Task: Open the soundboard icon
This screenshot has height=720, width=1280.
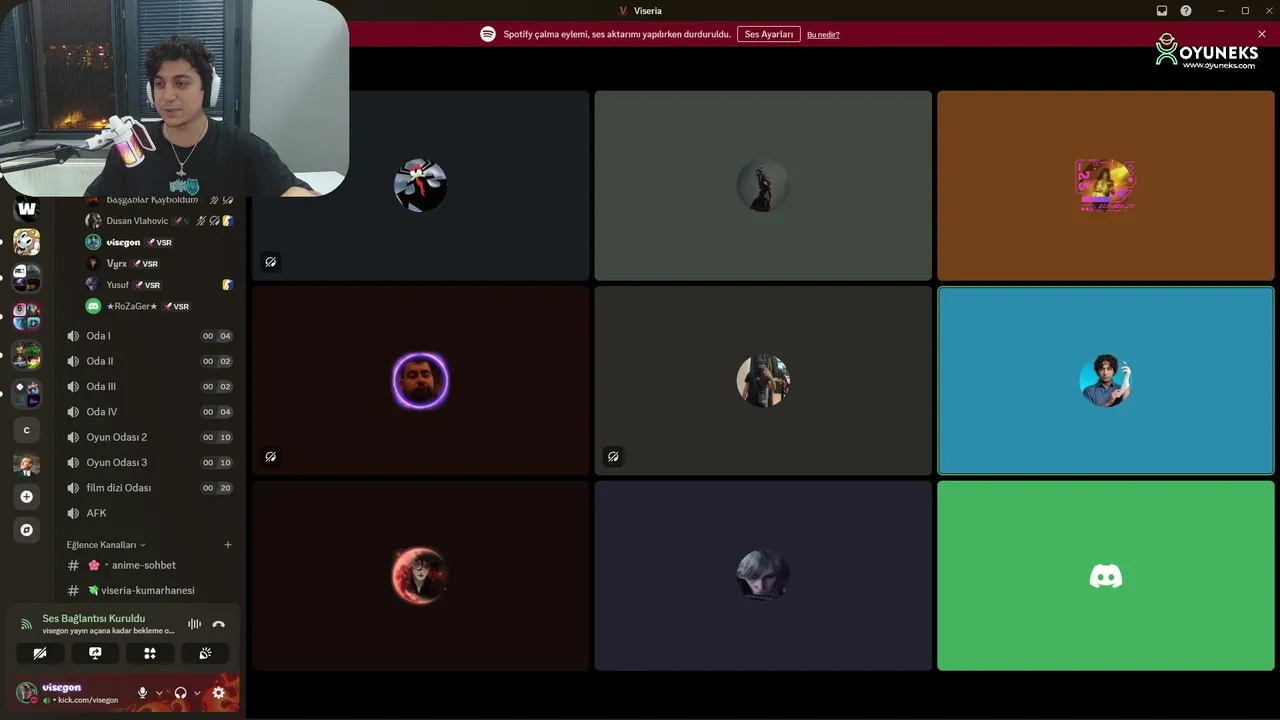Action: click(x=205, y=653)
